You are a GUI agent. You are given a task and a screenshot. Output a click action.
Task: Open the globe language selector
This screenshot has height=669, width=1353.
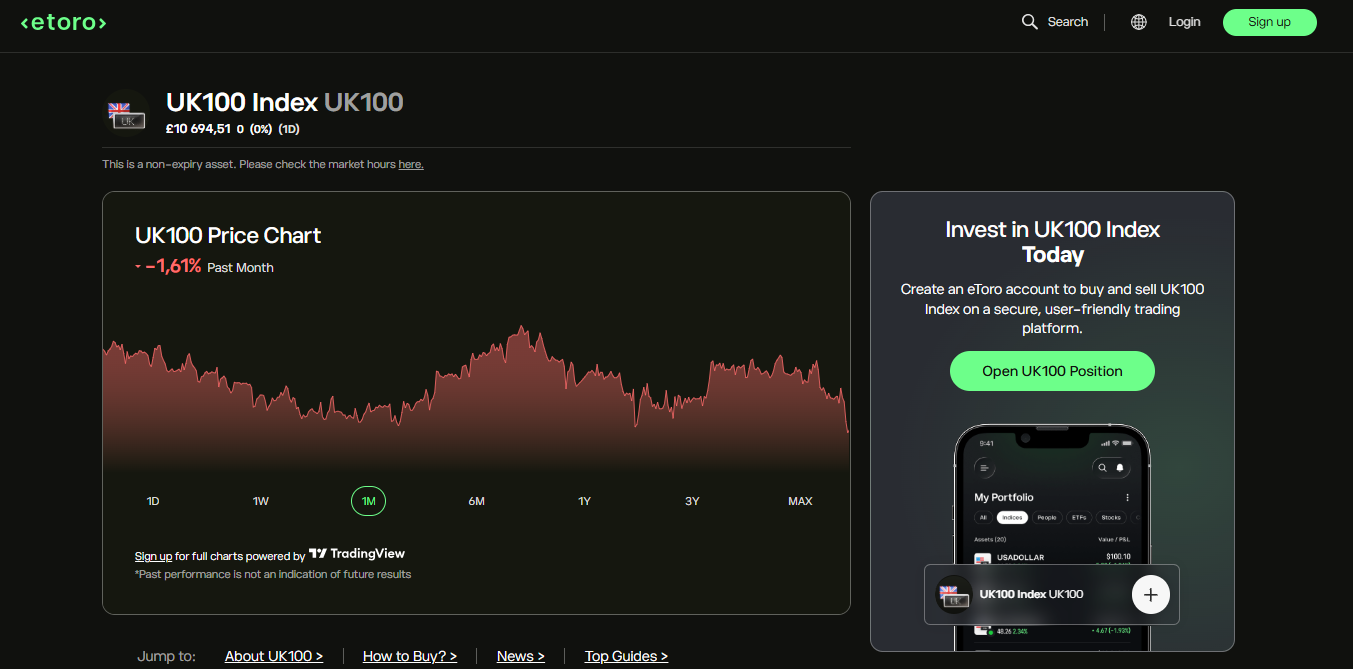(1139, 22)
